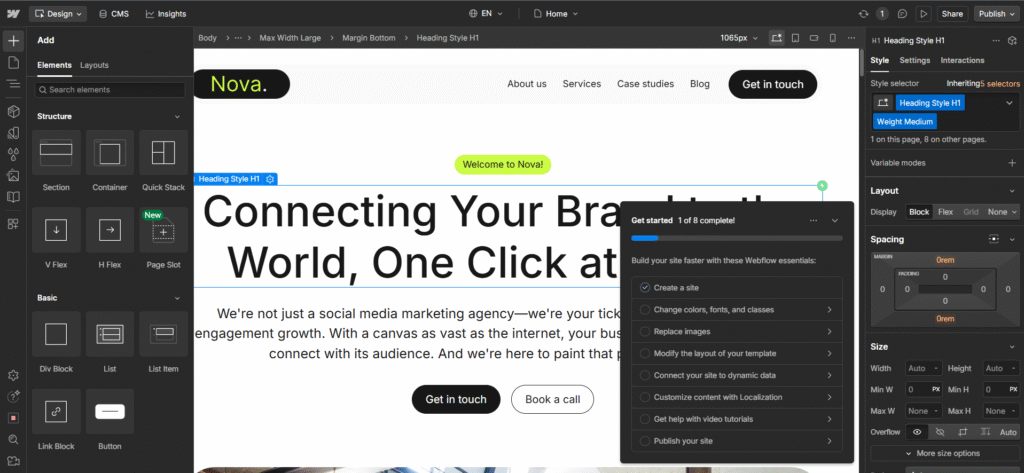
Task: Open canvas settings three-dots icon
Action: [851, 38]
